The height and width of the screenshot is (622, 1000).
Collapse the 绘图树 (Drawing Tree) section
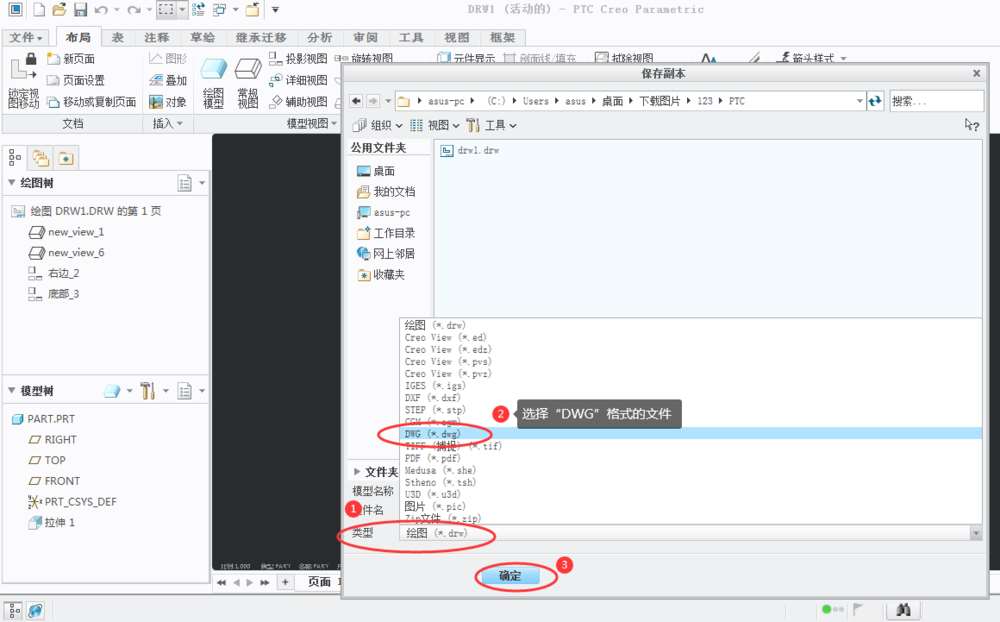[12, 183]
